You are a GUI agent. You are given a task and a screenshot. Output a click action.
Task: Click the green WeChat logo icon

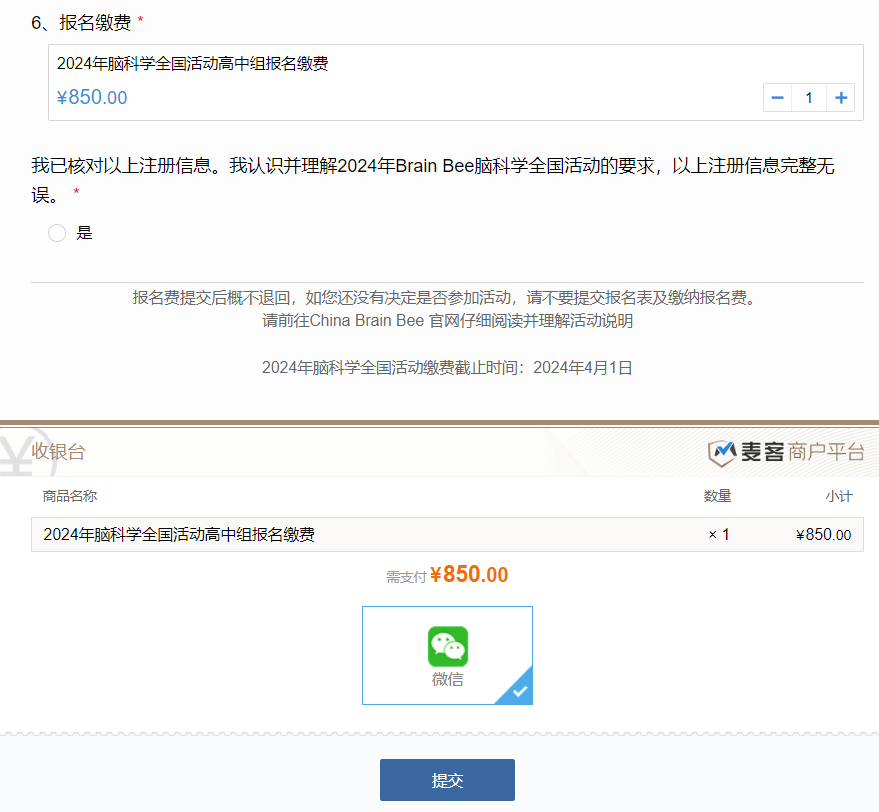[x=448, y=646]
